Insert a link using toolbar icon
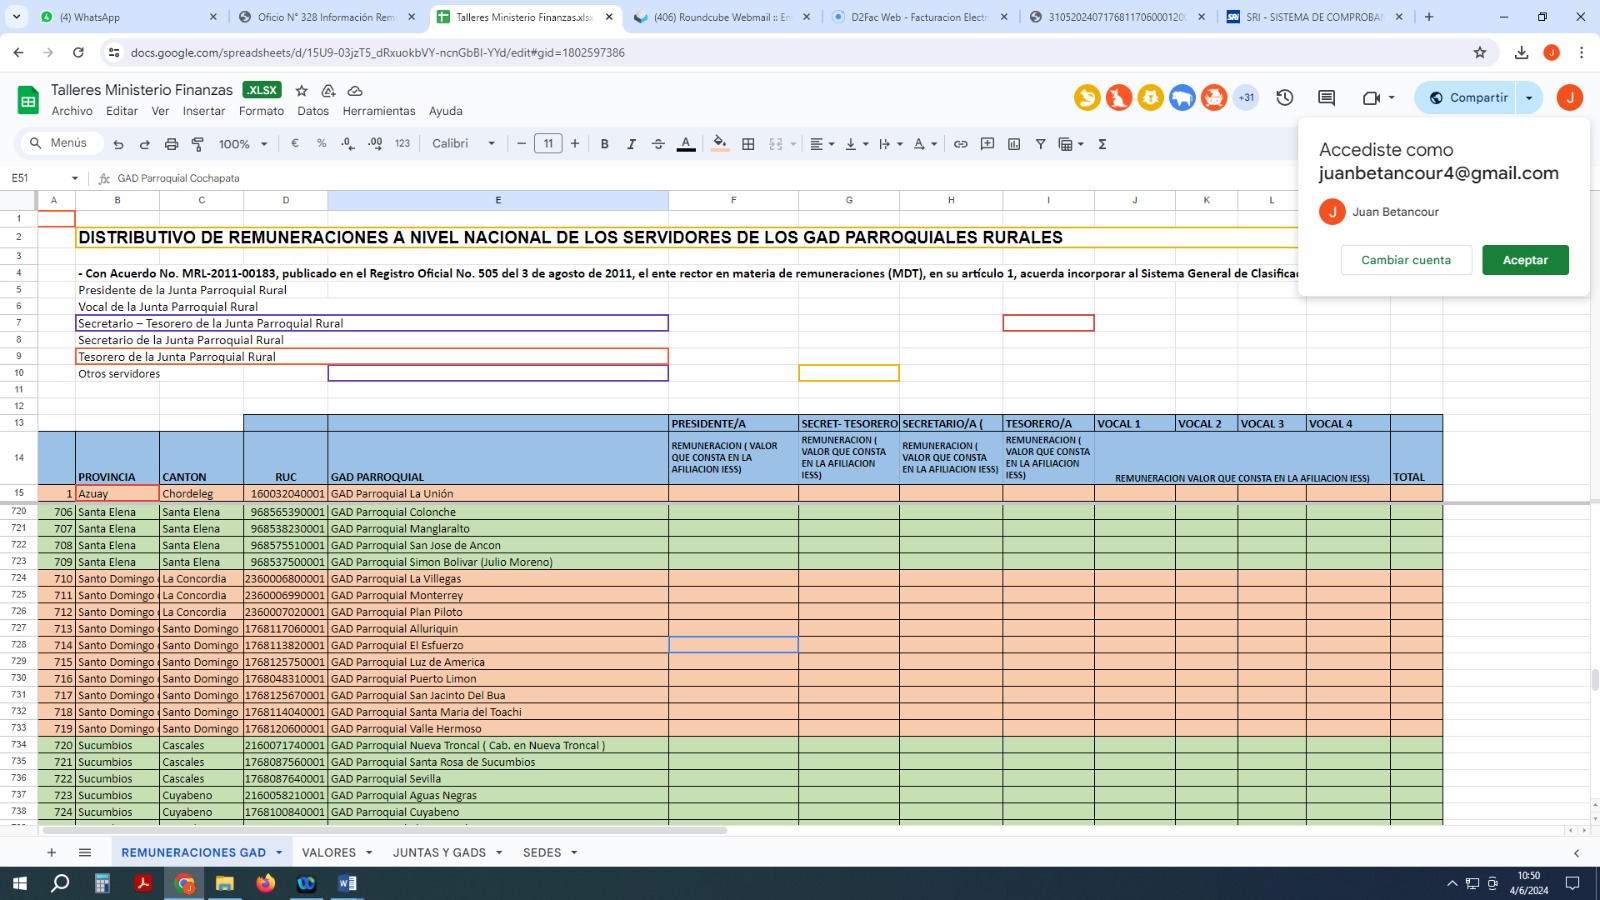 point(960,144)
